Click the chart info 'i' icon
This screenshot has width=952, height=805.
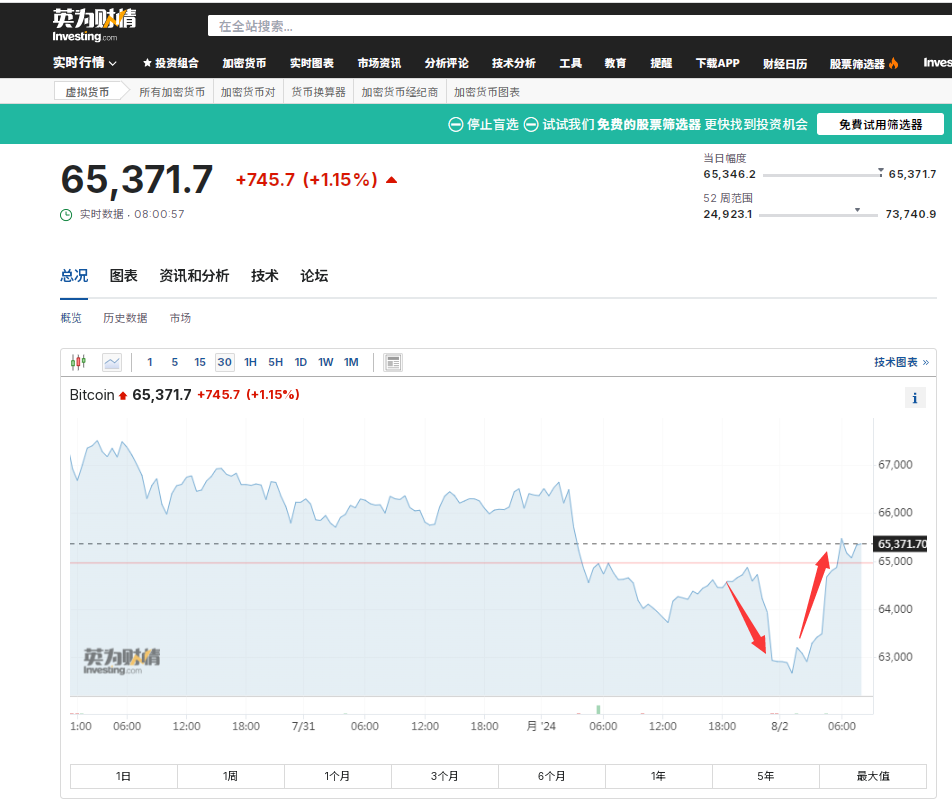(914, 398)
